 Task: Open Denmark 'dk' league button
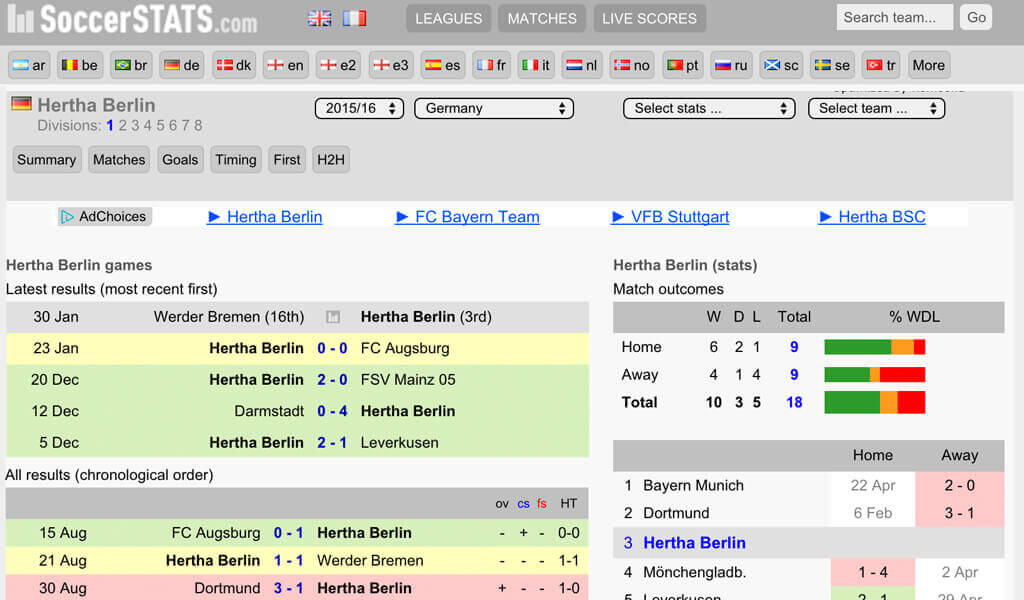coord(234,65)
